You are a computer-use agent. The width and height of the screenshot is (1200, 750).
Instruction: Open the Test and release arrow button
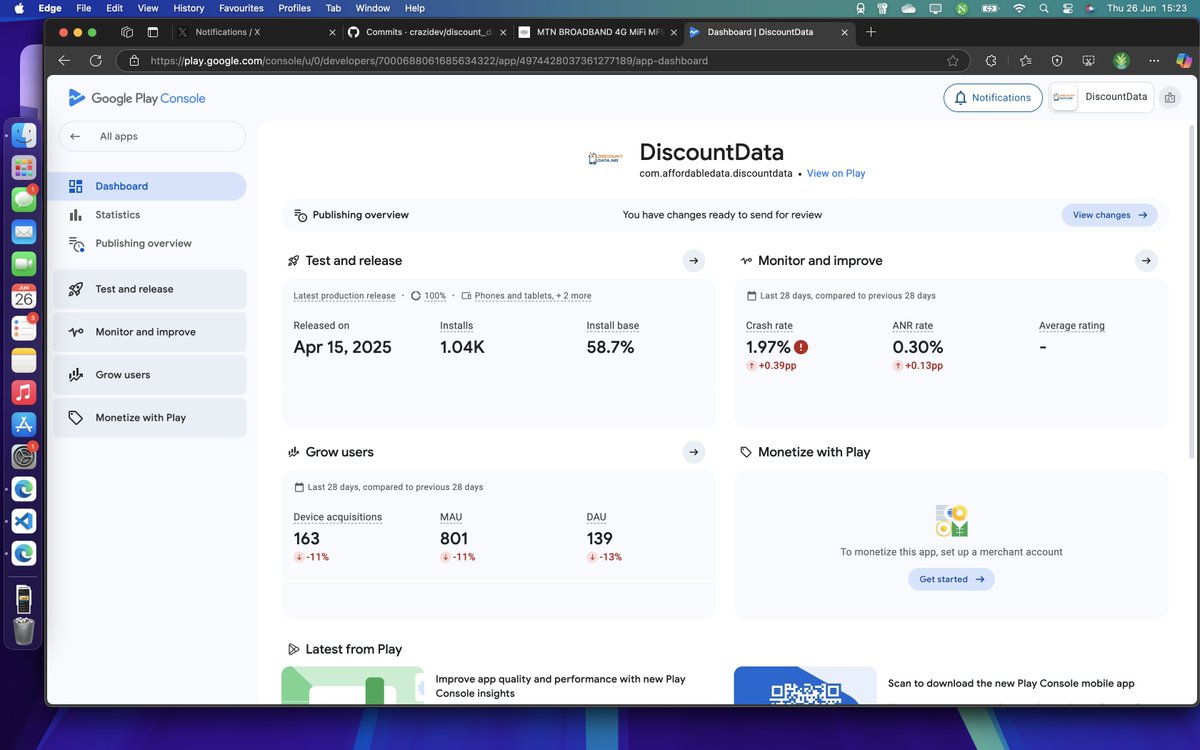pyautogui.click(x=694, y=261)
